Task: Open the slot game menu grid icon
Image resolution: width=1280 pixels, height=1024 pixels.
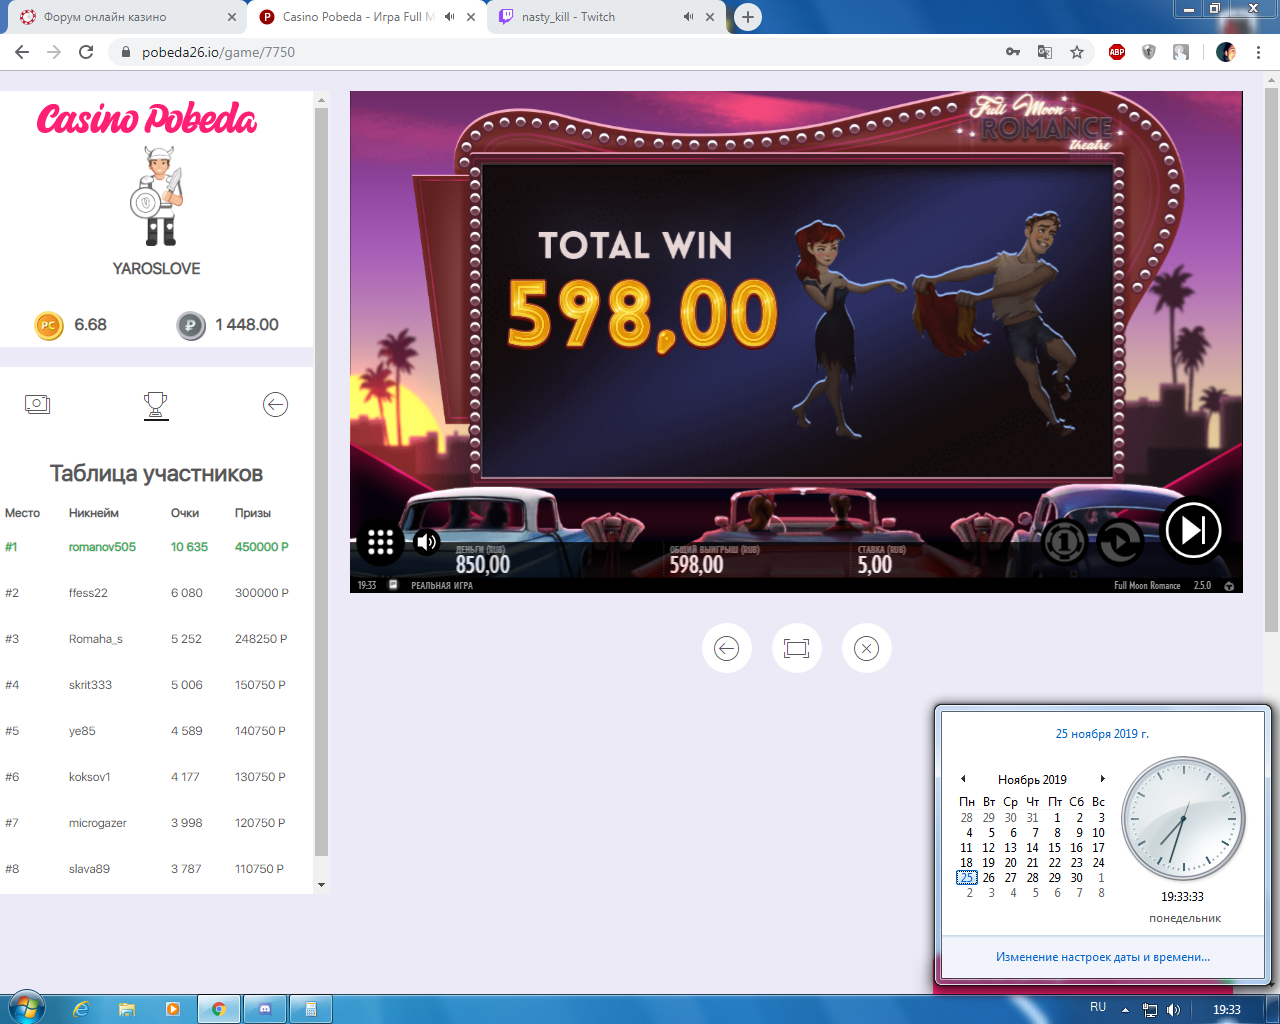Action: (x=380, y=542)
